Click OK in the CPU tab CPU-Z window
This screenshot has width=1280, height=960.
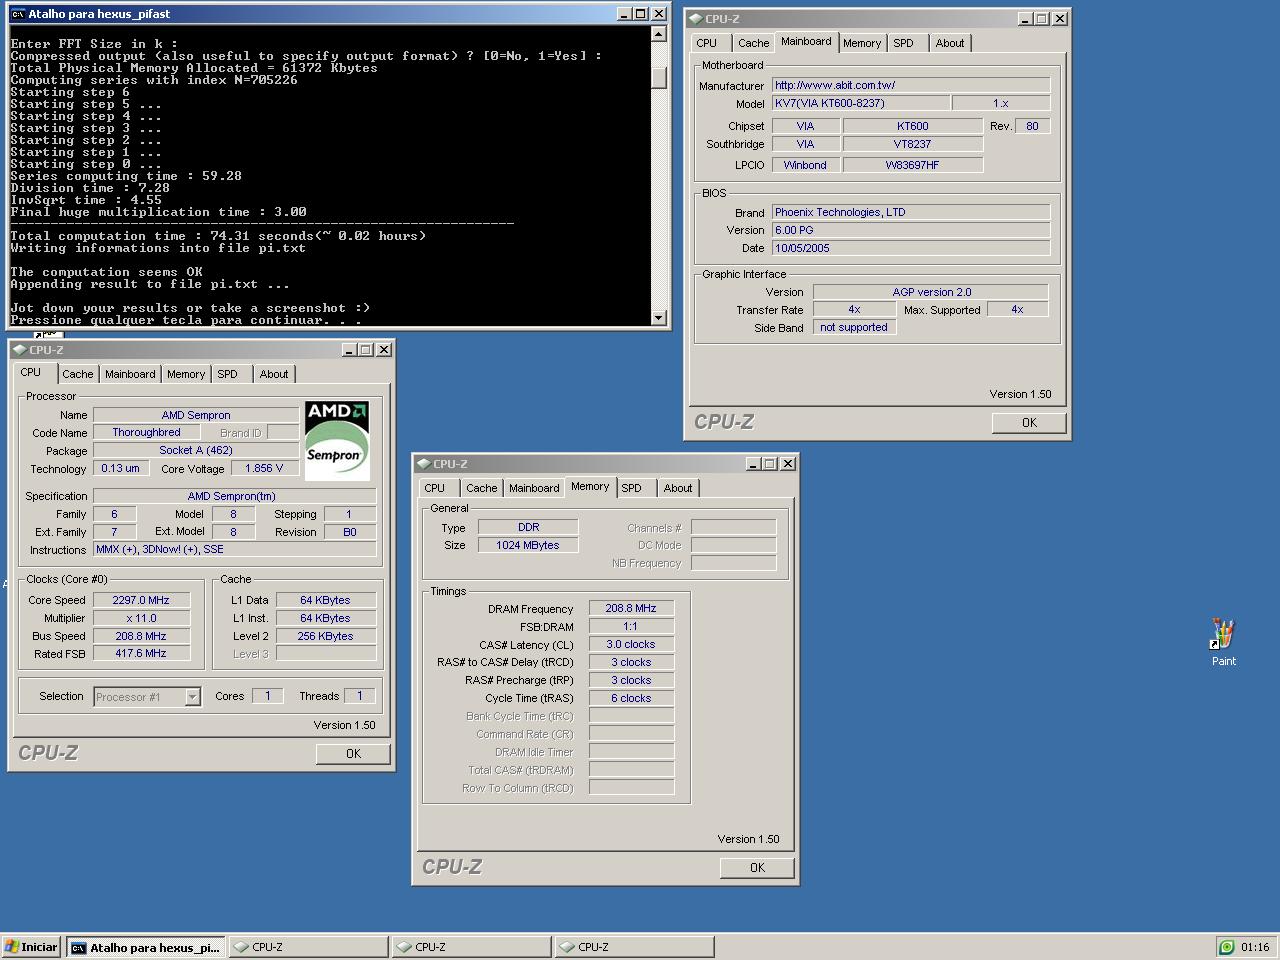pyautogui.click(x=353, y=754)
